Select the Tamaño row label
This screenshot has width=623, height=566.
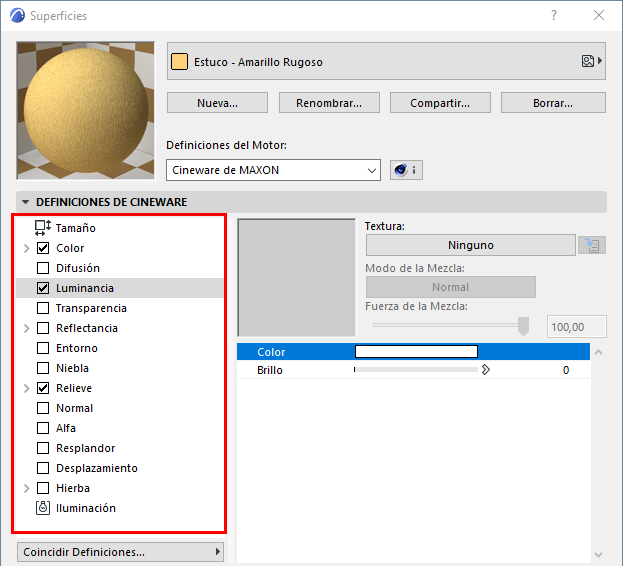tap(75, 228)
